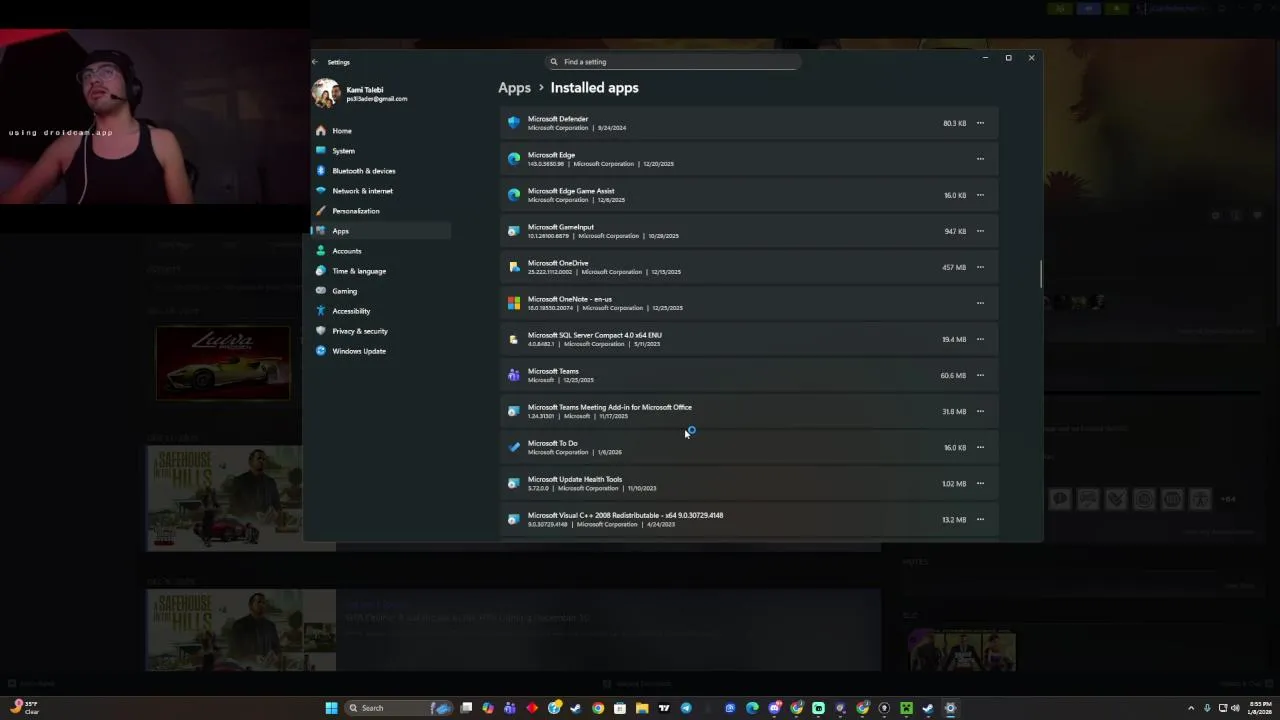Open more options for Microsoft OneNote - en-us
Screen dimensions: 1280x720
tap(980, 303)
